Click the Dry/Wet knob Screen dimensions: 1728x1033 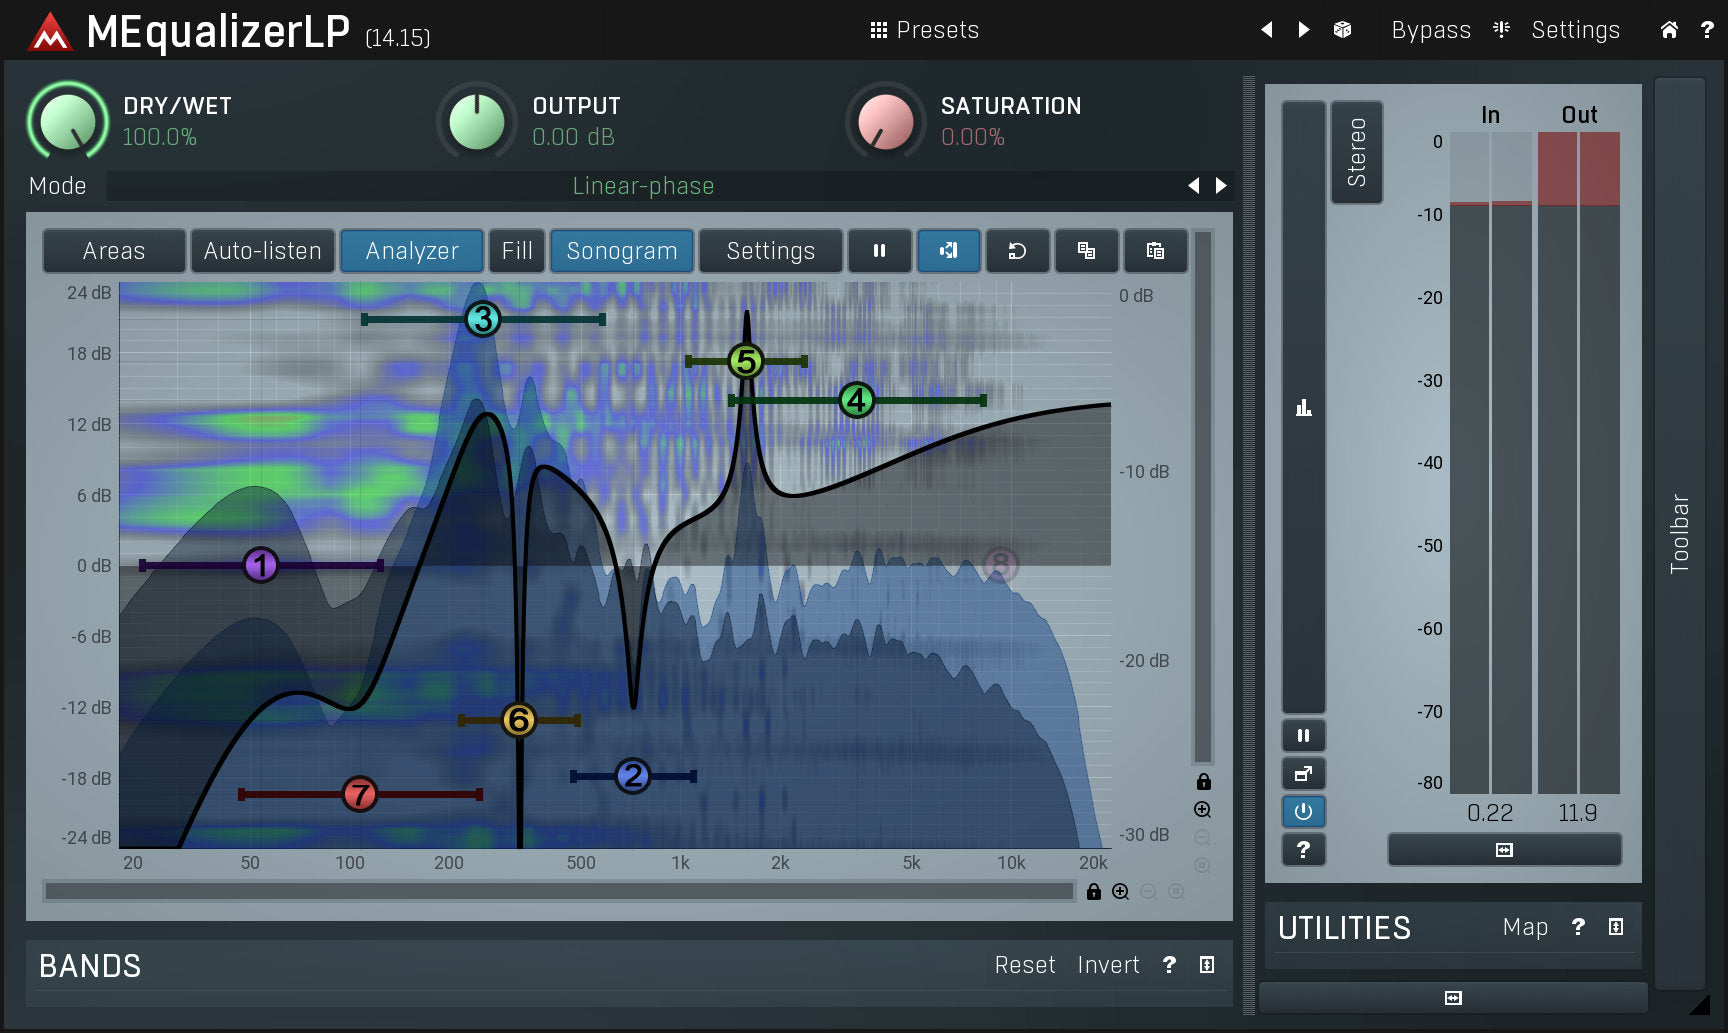[68, 121]
